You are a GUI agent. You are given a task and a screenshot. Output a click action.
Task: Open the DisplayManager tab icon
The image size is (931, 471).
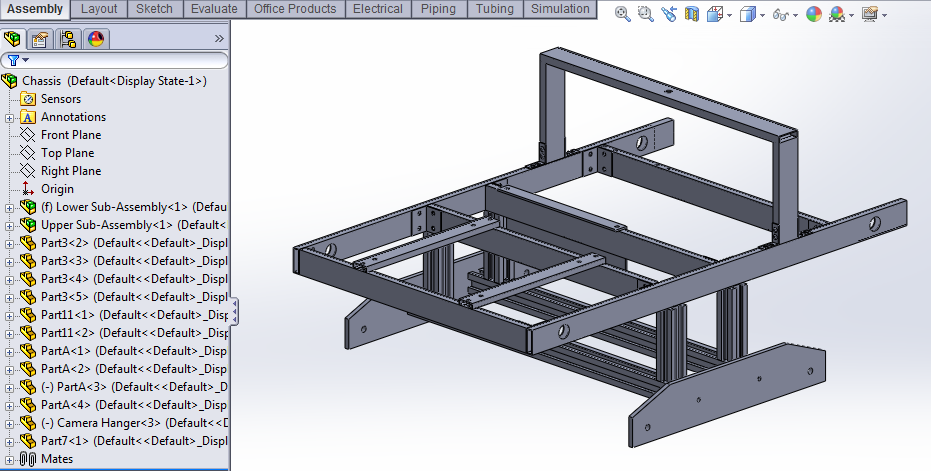[96, 39]
